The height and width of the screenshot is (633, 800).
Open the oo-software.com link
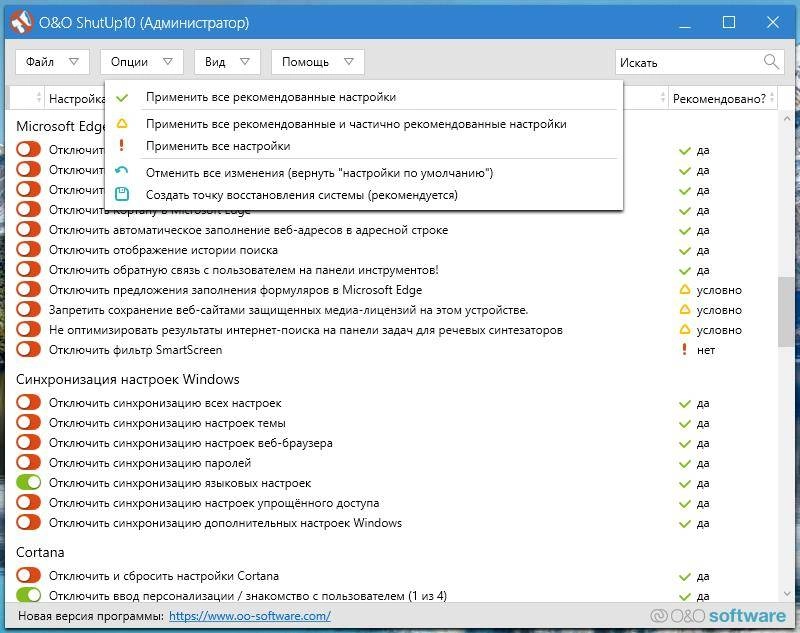point(249,616)
